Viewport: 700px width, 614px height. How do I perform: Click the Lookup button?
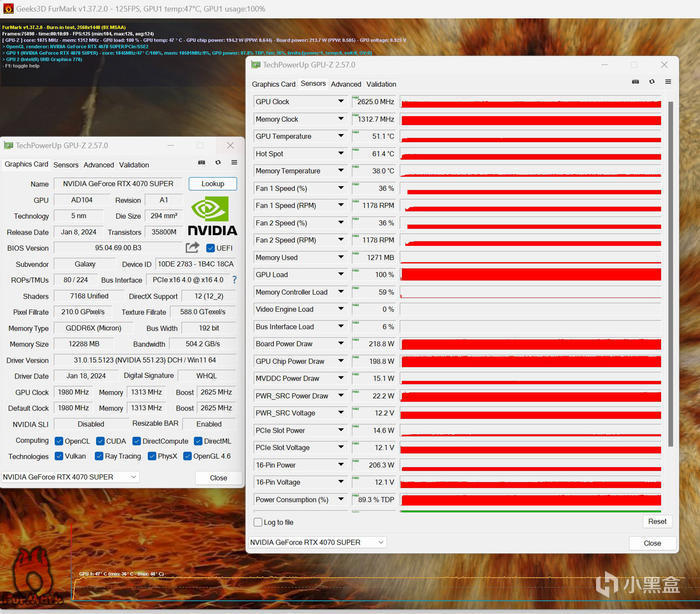212,184
